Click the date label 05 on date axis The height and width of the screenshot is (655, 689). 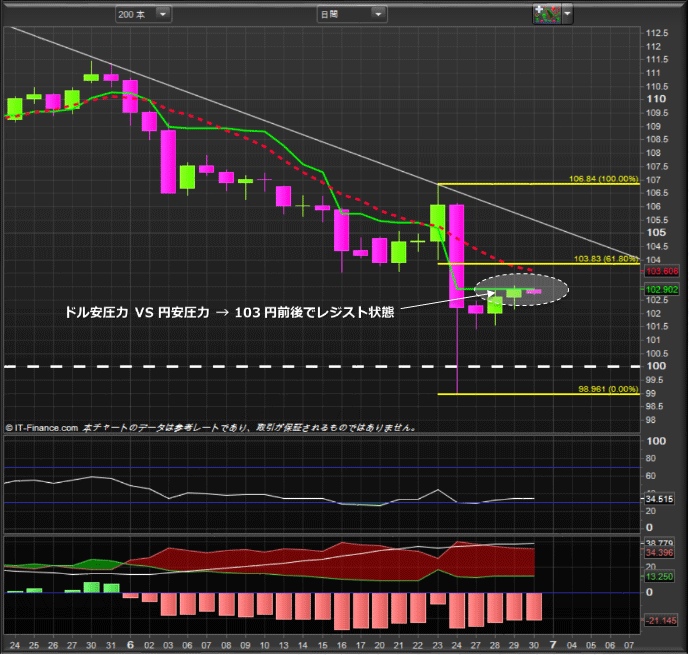pos(591,645)
